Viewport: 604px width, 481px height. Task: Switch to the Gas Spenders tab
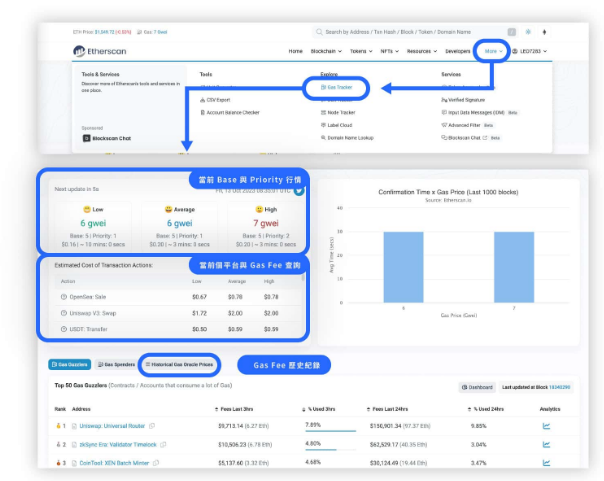pos(116,364)
